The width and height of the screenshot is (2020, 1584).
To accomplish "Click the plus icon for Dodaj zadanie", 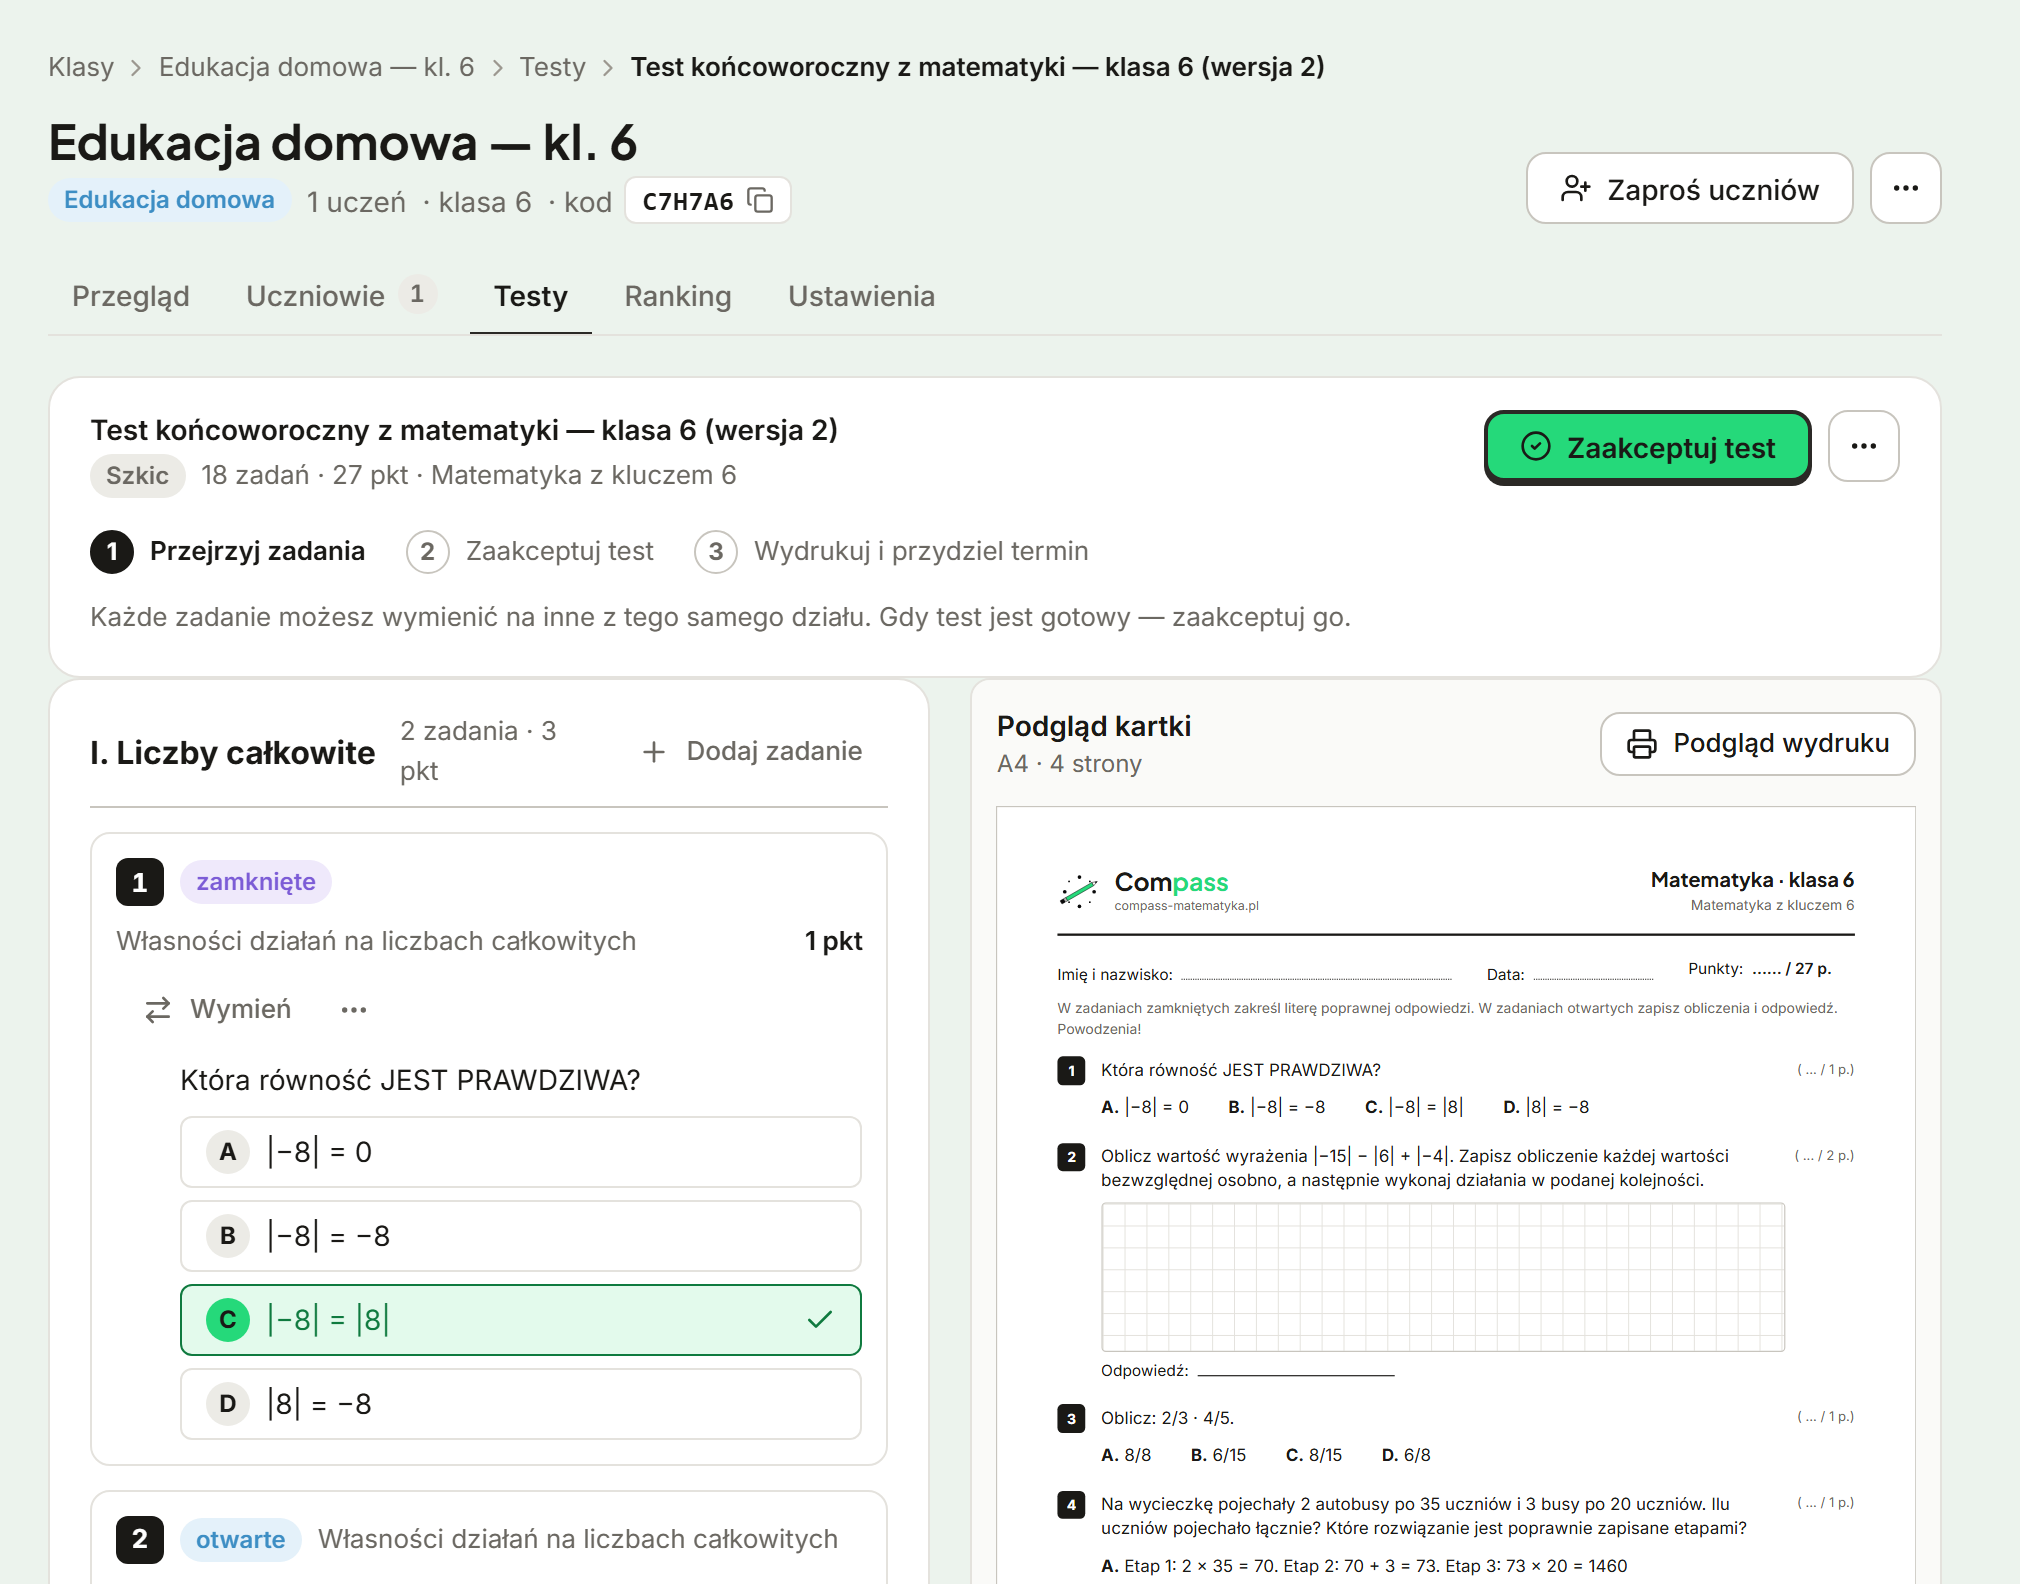I will 654,752.
